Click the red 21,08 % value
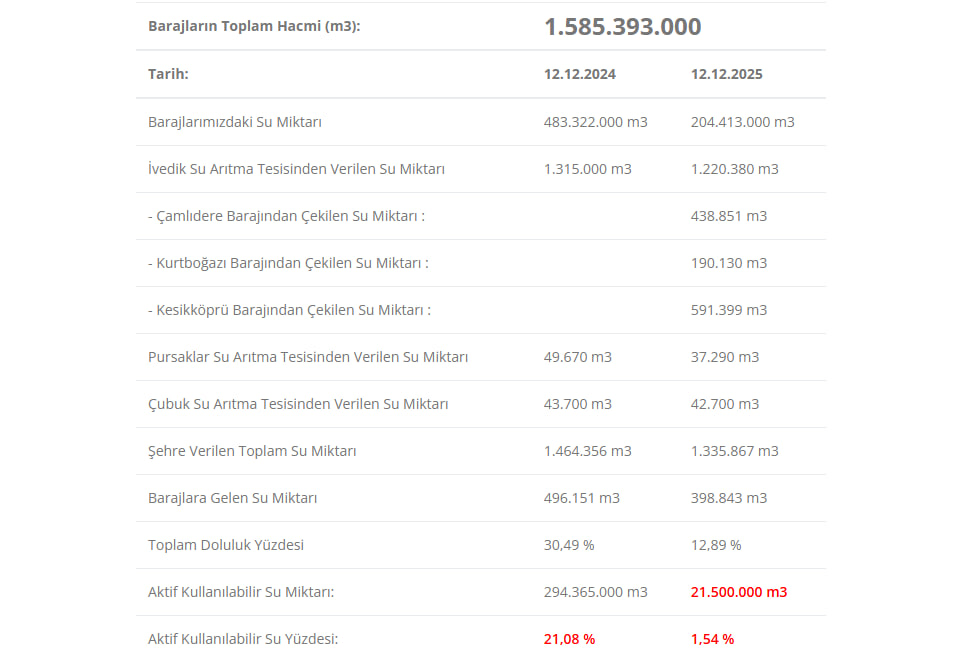966x663 pixels. 569,639
